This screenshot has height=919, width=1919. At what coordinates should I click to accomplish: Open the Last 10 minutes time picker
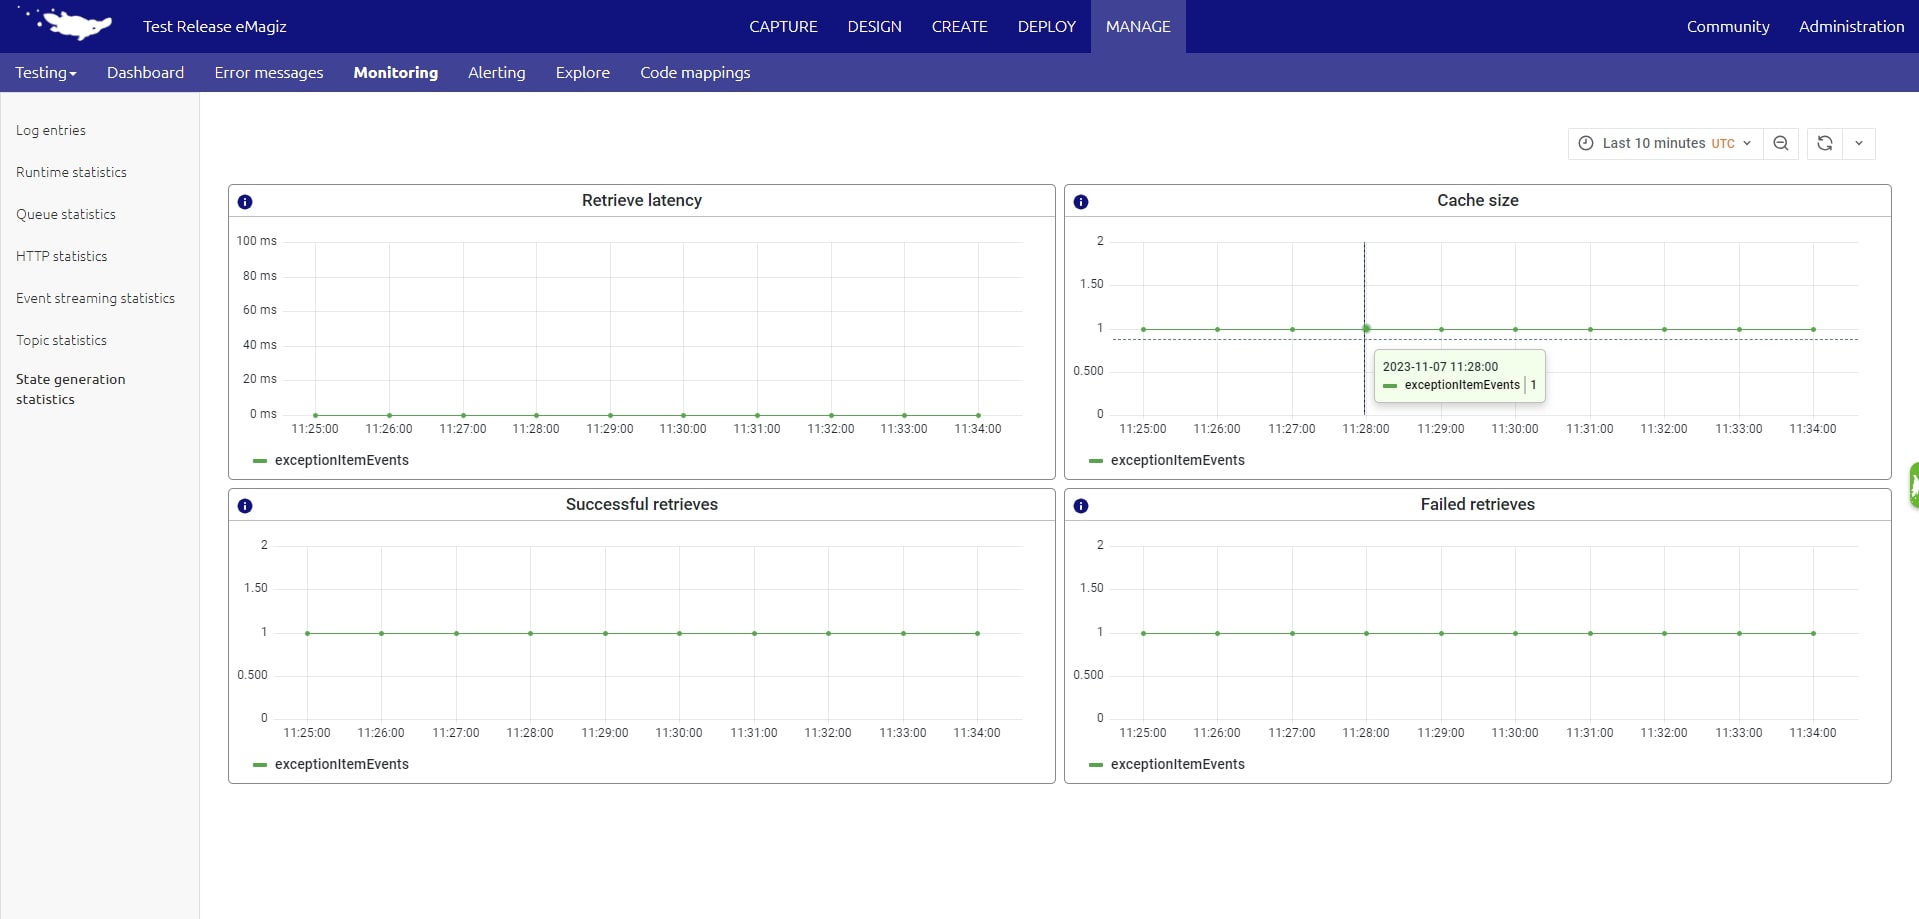coord(1665,144)
